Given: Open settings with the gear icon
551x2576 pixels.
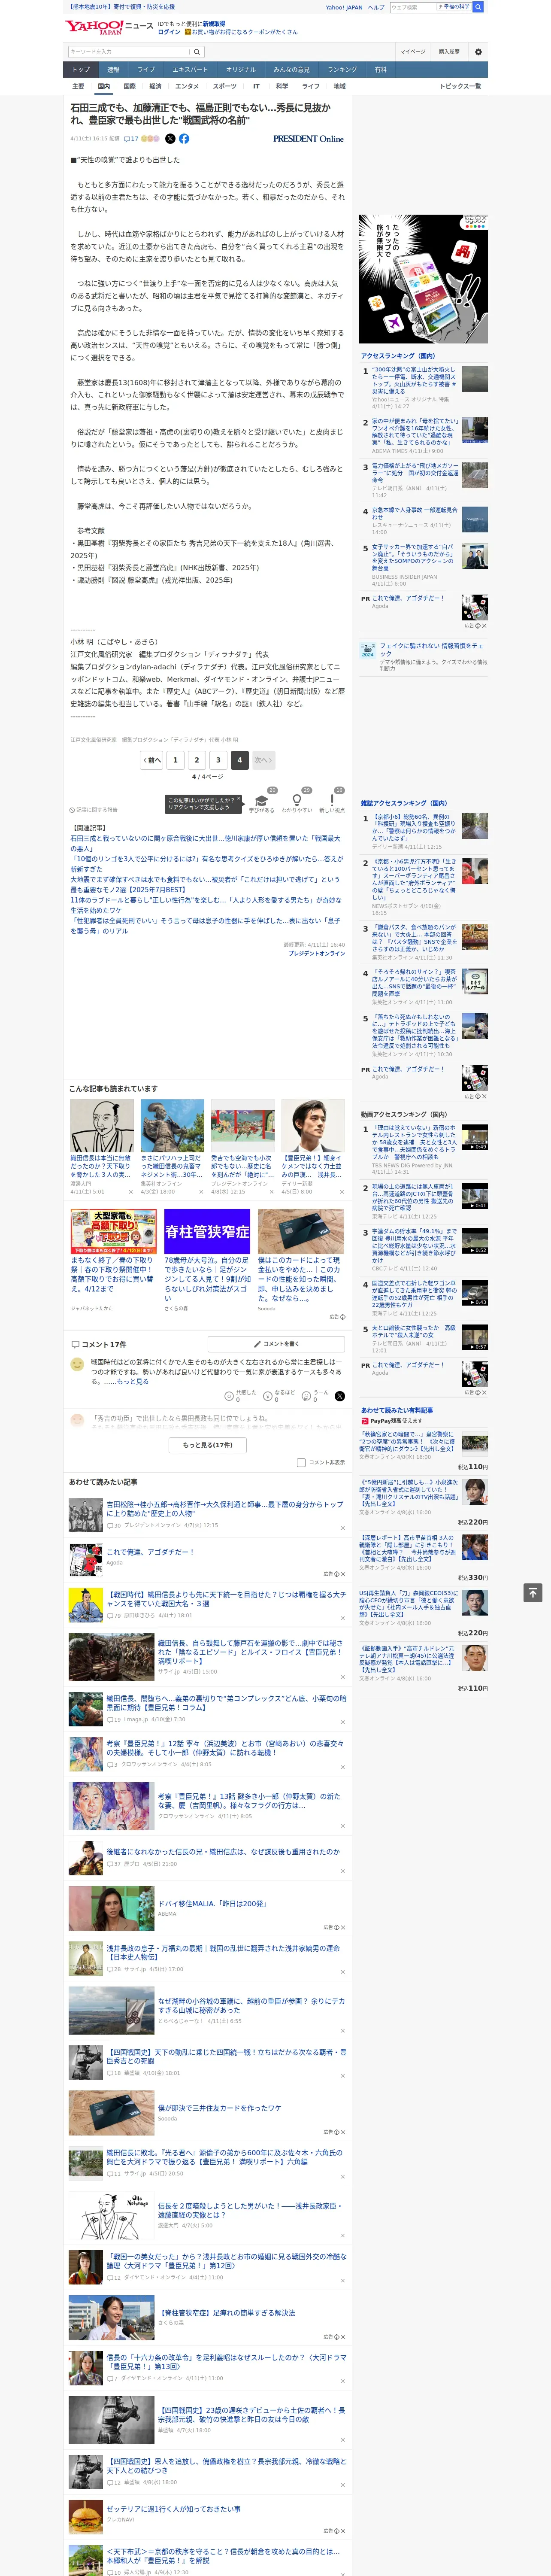Looking at the screenshot, I should pyautogui.click(x=478, y=52).
